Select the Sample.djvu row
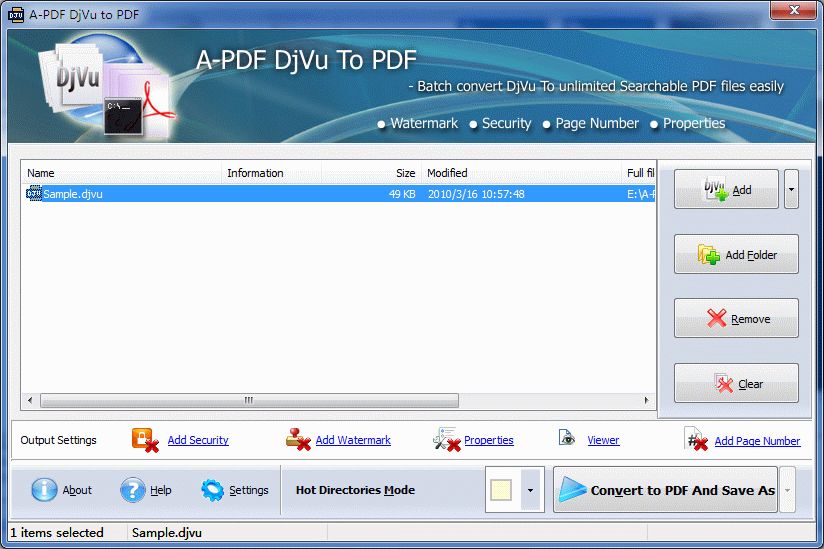 pyautogui.click(x=338, y=194)
